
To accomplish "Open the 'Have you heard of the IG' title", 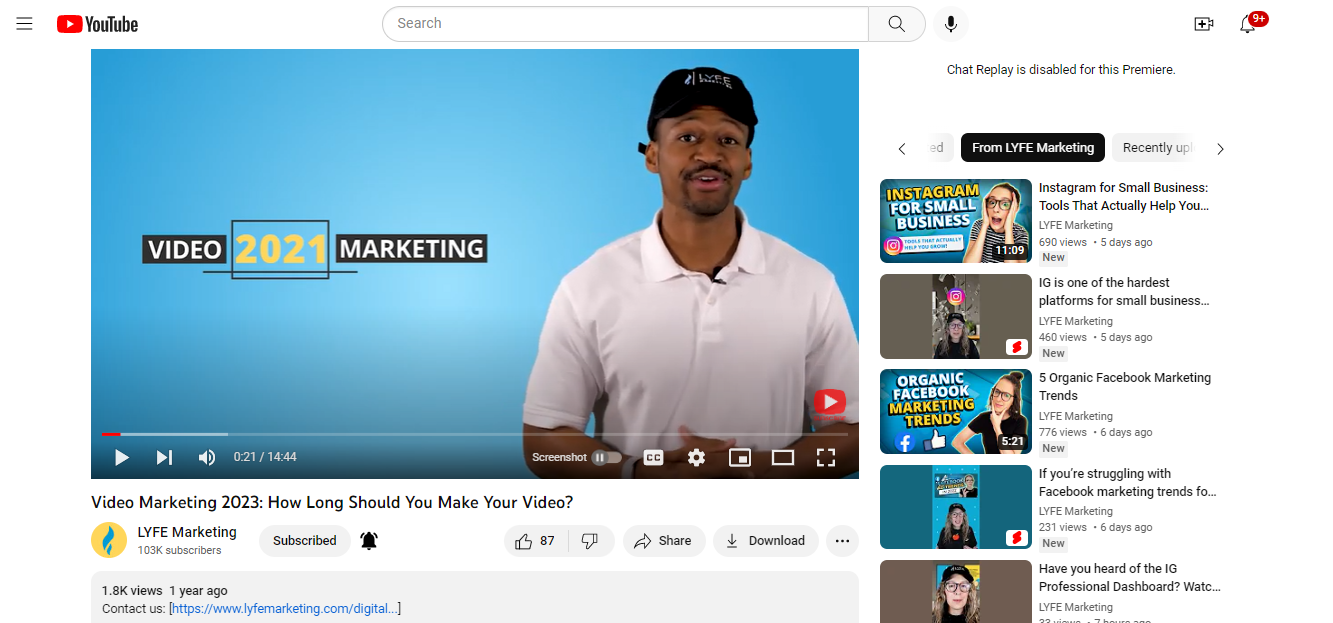I will pos(1130,578).
